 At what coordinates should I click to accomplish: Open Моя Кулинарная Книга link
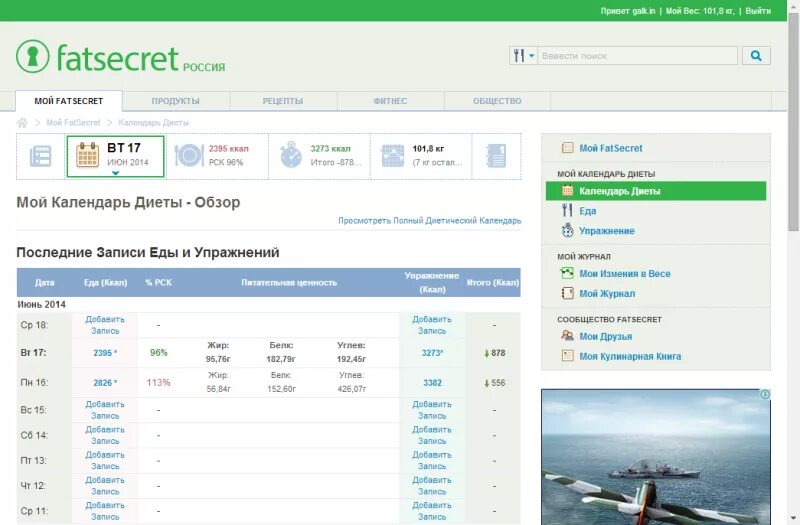click(630, 356)
